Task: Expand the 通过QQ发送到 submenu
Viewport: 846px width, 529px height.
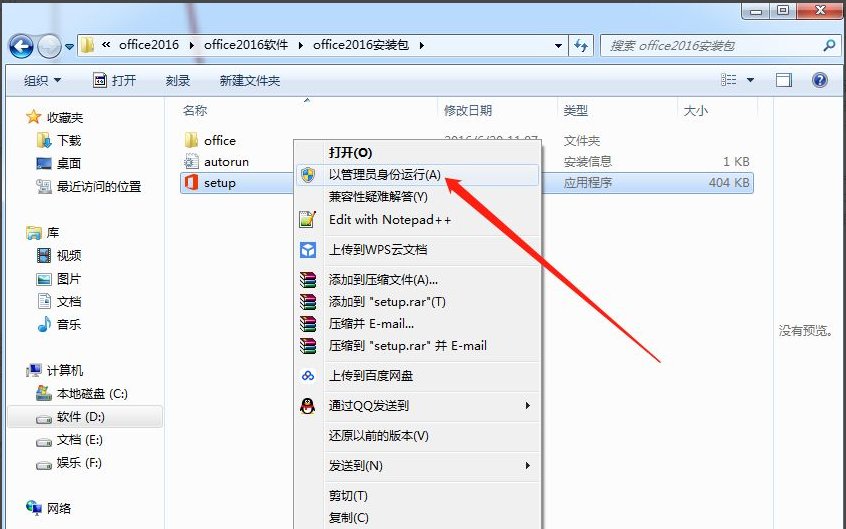Action: pos(527,406)
